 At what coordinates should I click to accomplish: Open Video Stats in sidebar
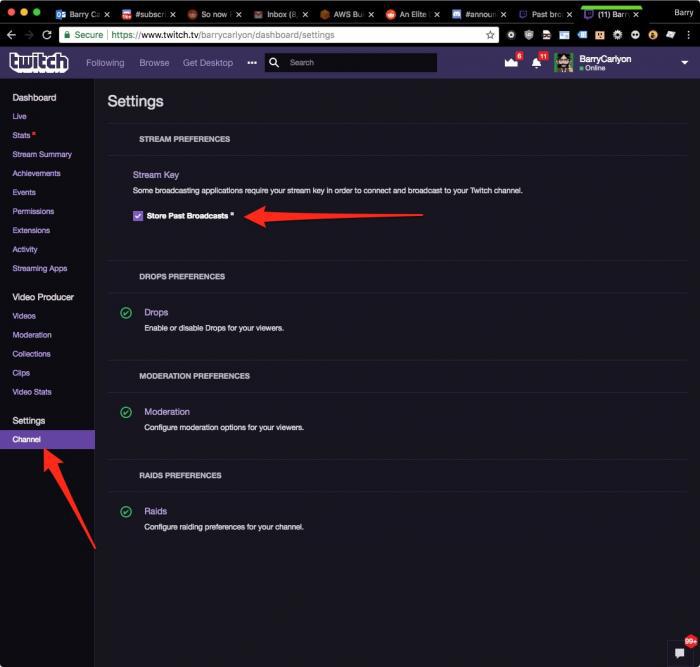tap(32, 392)
